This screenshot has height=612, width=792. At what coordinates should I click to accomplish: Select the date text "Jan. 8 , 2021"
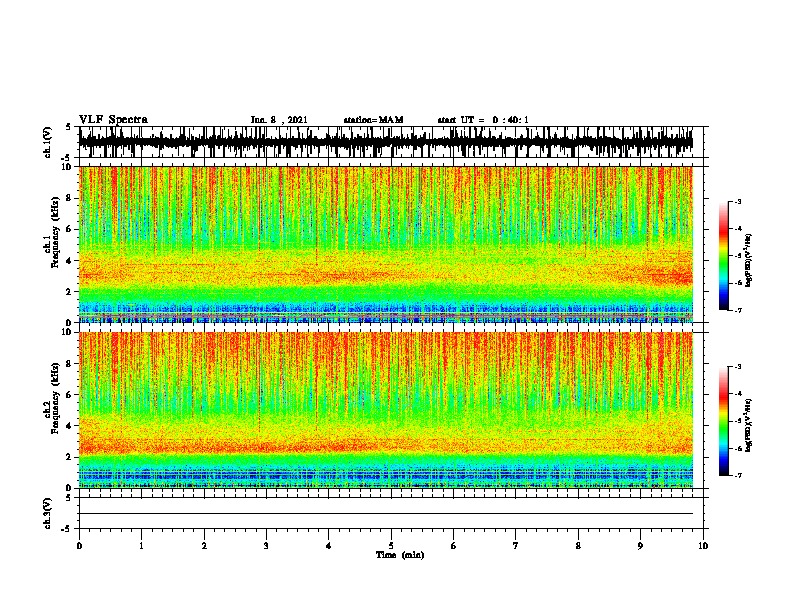coord(279,120)
